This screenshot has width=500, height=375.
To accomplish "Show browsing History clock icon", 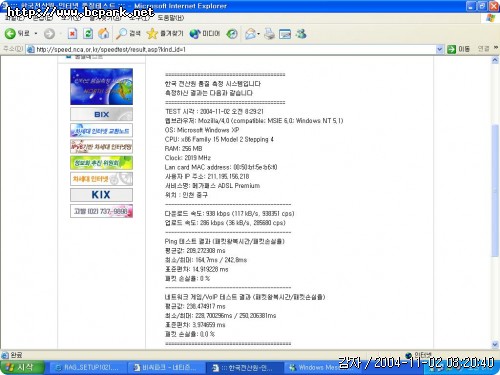I will [232, 34].
